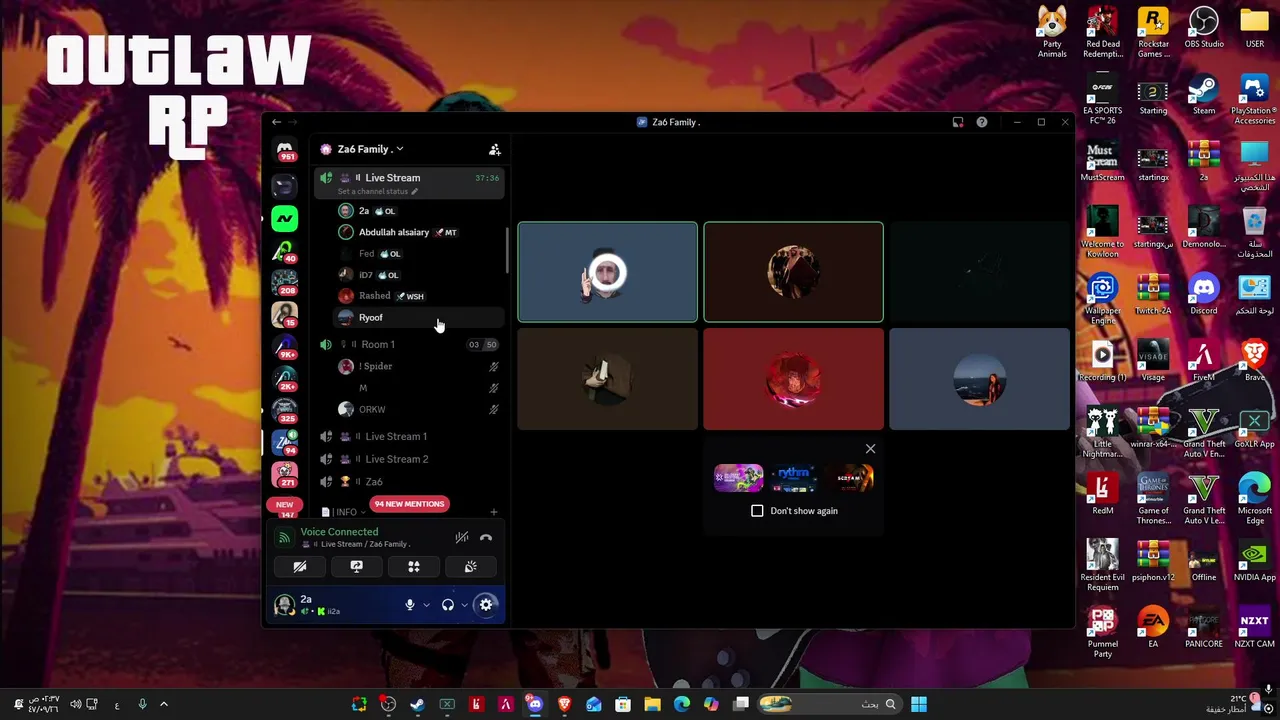The image size is (1280, 720).
Task: Open server icon with 208 badge
Action: coord(285,282)
